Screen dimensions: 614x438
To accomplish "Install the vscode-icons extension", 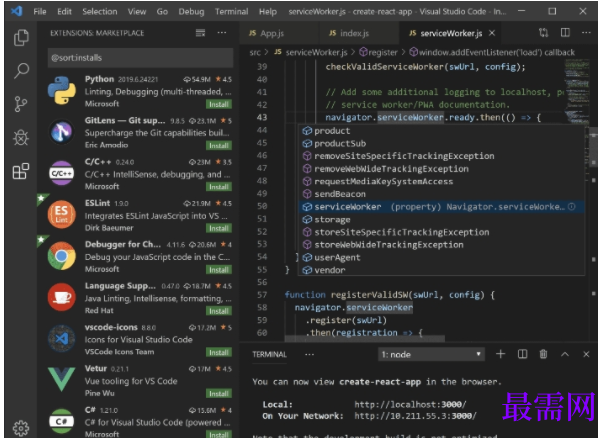I will pos(219,352).
